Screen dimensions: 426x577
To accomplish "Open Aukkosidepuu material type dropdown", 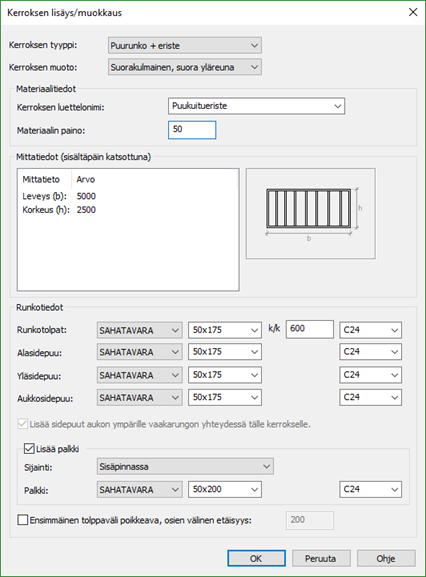I will 139,397.
